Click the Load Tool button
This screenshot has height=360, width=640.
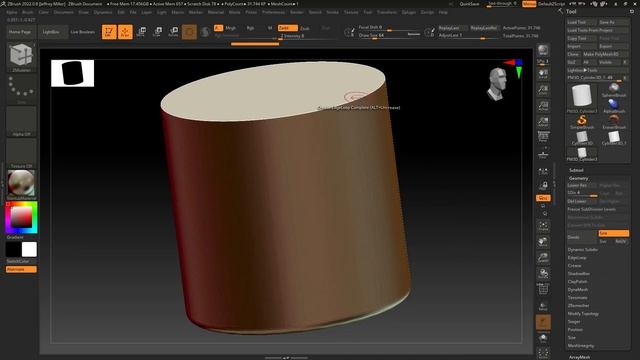coord(581,22)
